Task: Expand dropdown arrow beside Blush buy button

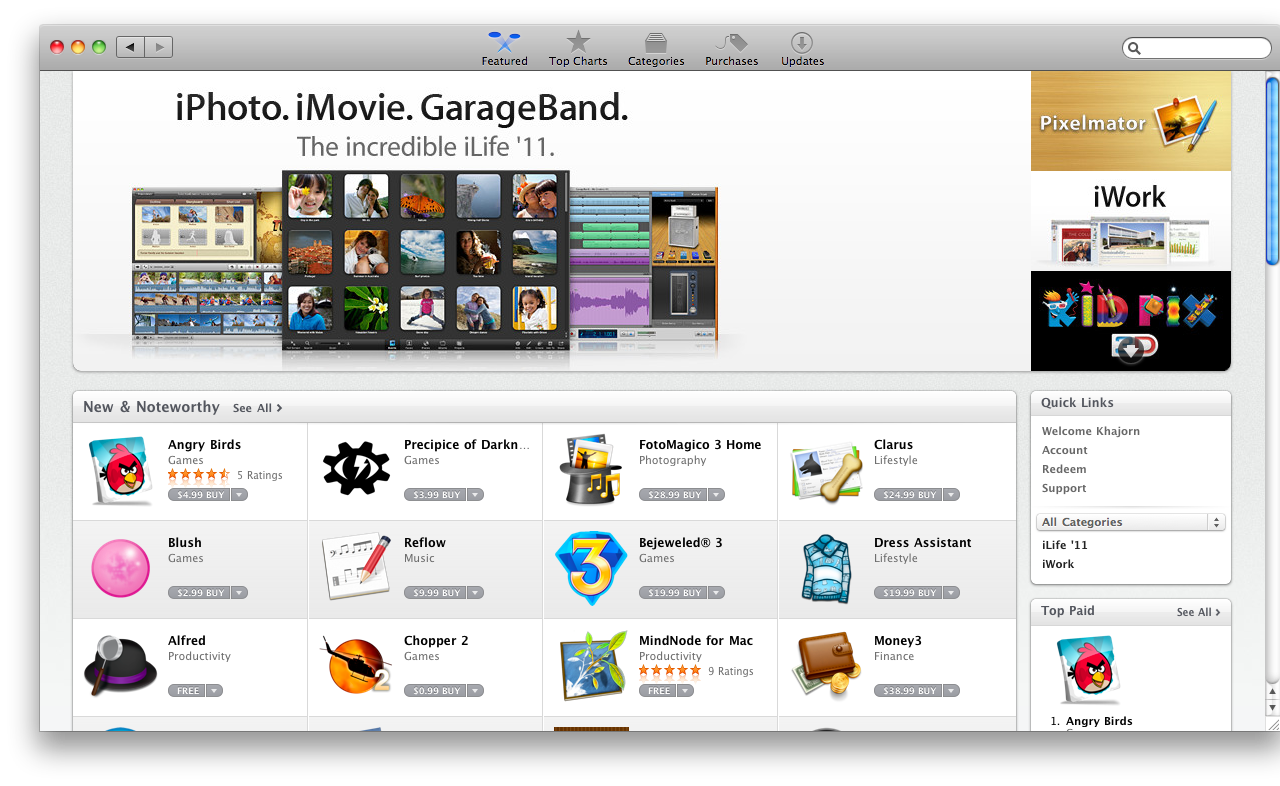Action: pos(240,593)
